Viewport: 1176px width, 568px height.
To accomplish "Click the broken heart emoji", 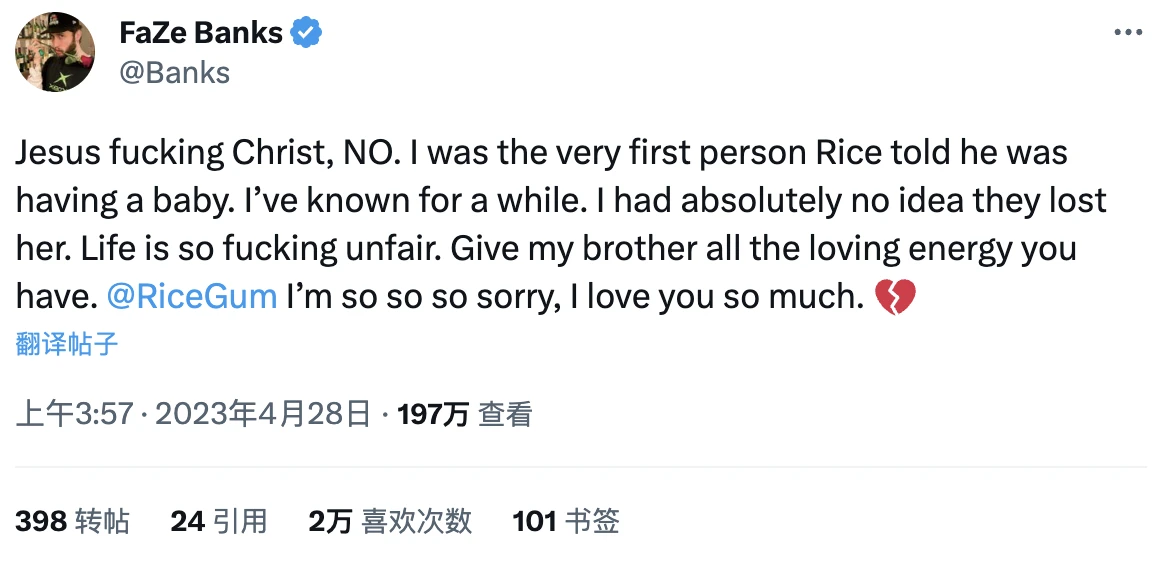I will [x=895, y=297].
